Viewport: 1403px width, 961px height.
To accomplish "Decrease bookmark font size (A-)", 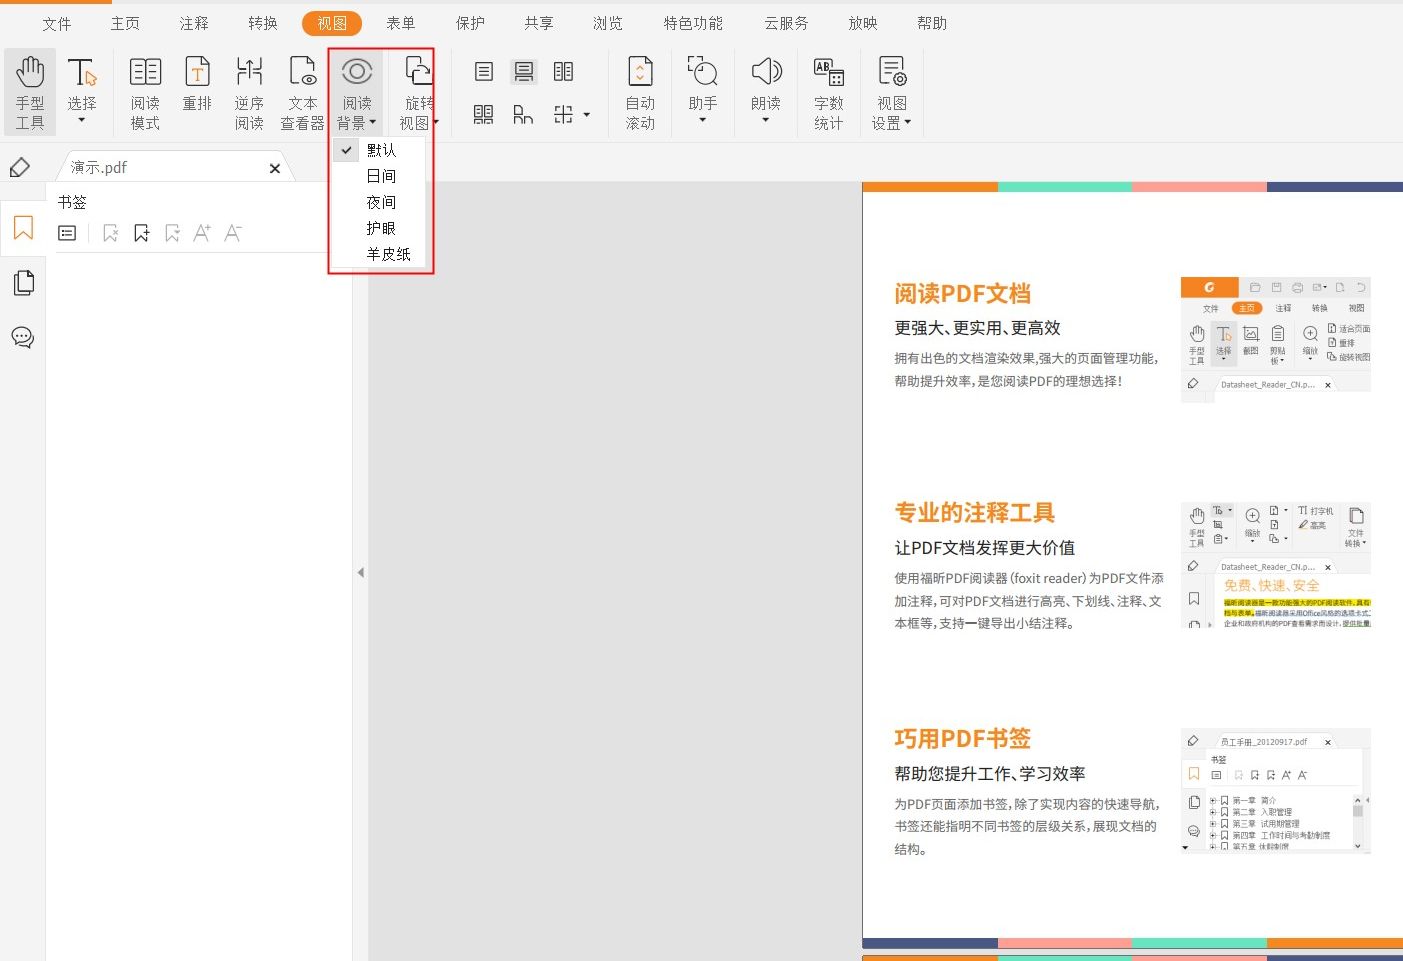I will (x=233, y=233).
